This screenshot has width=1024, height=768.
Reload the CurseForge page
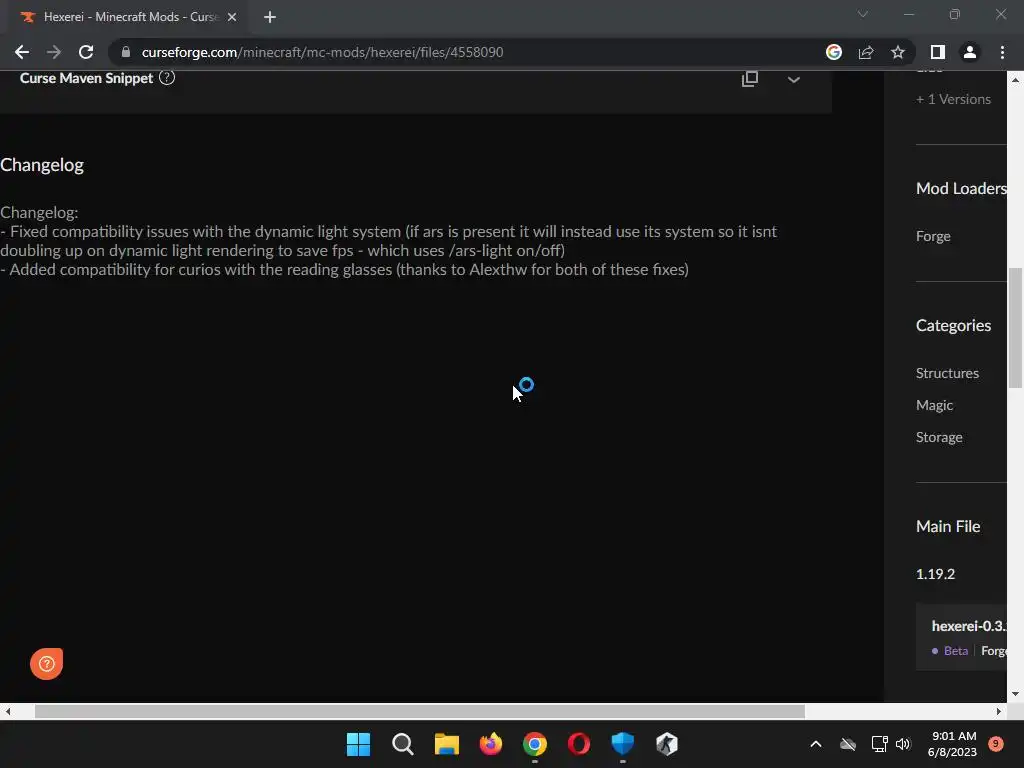[x=86, y=52]
